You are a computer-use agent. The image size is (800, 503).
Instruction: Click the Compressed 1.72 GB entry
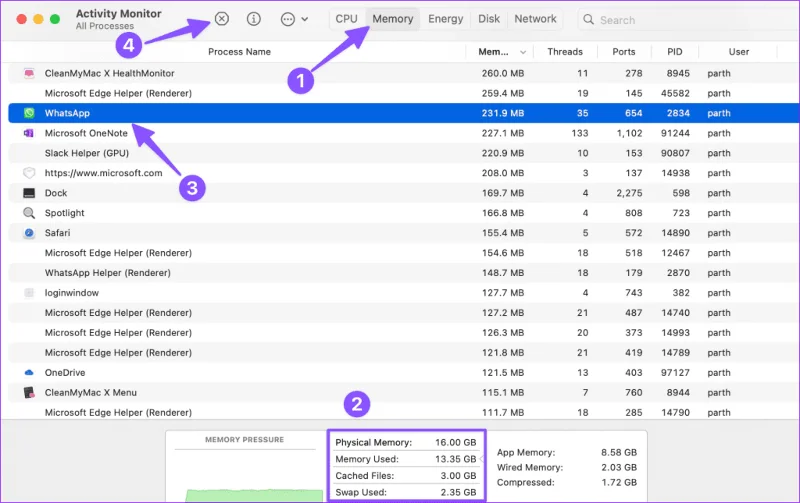point(567,482)
